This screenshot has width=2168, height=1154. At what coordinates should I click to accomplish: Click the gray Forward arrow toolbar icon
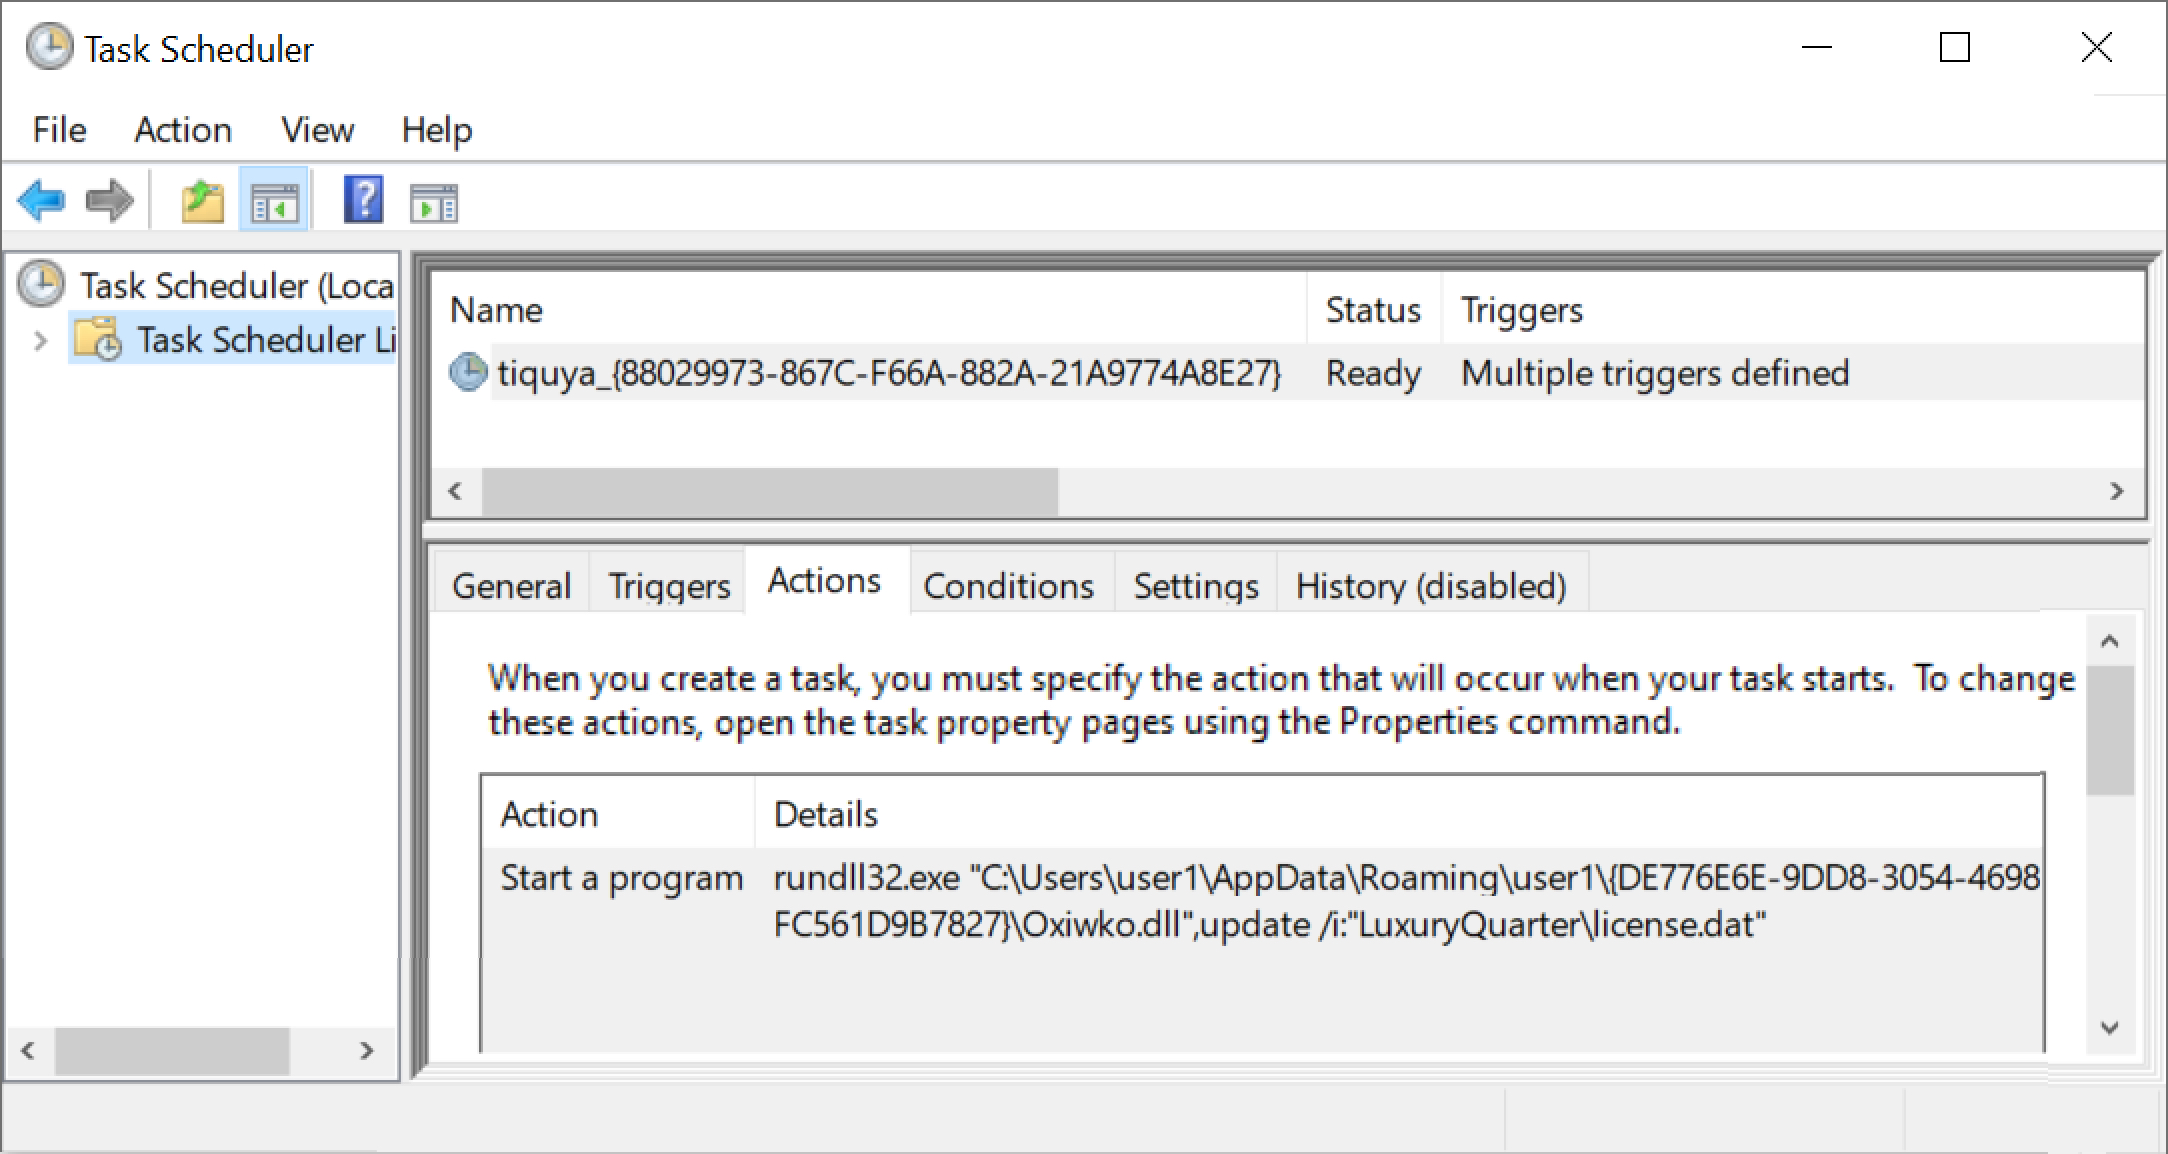109,201
